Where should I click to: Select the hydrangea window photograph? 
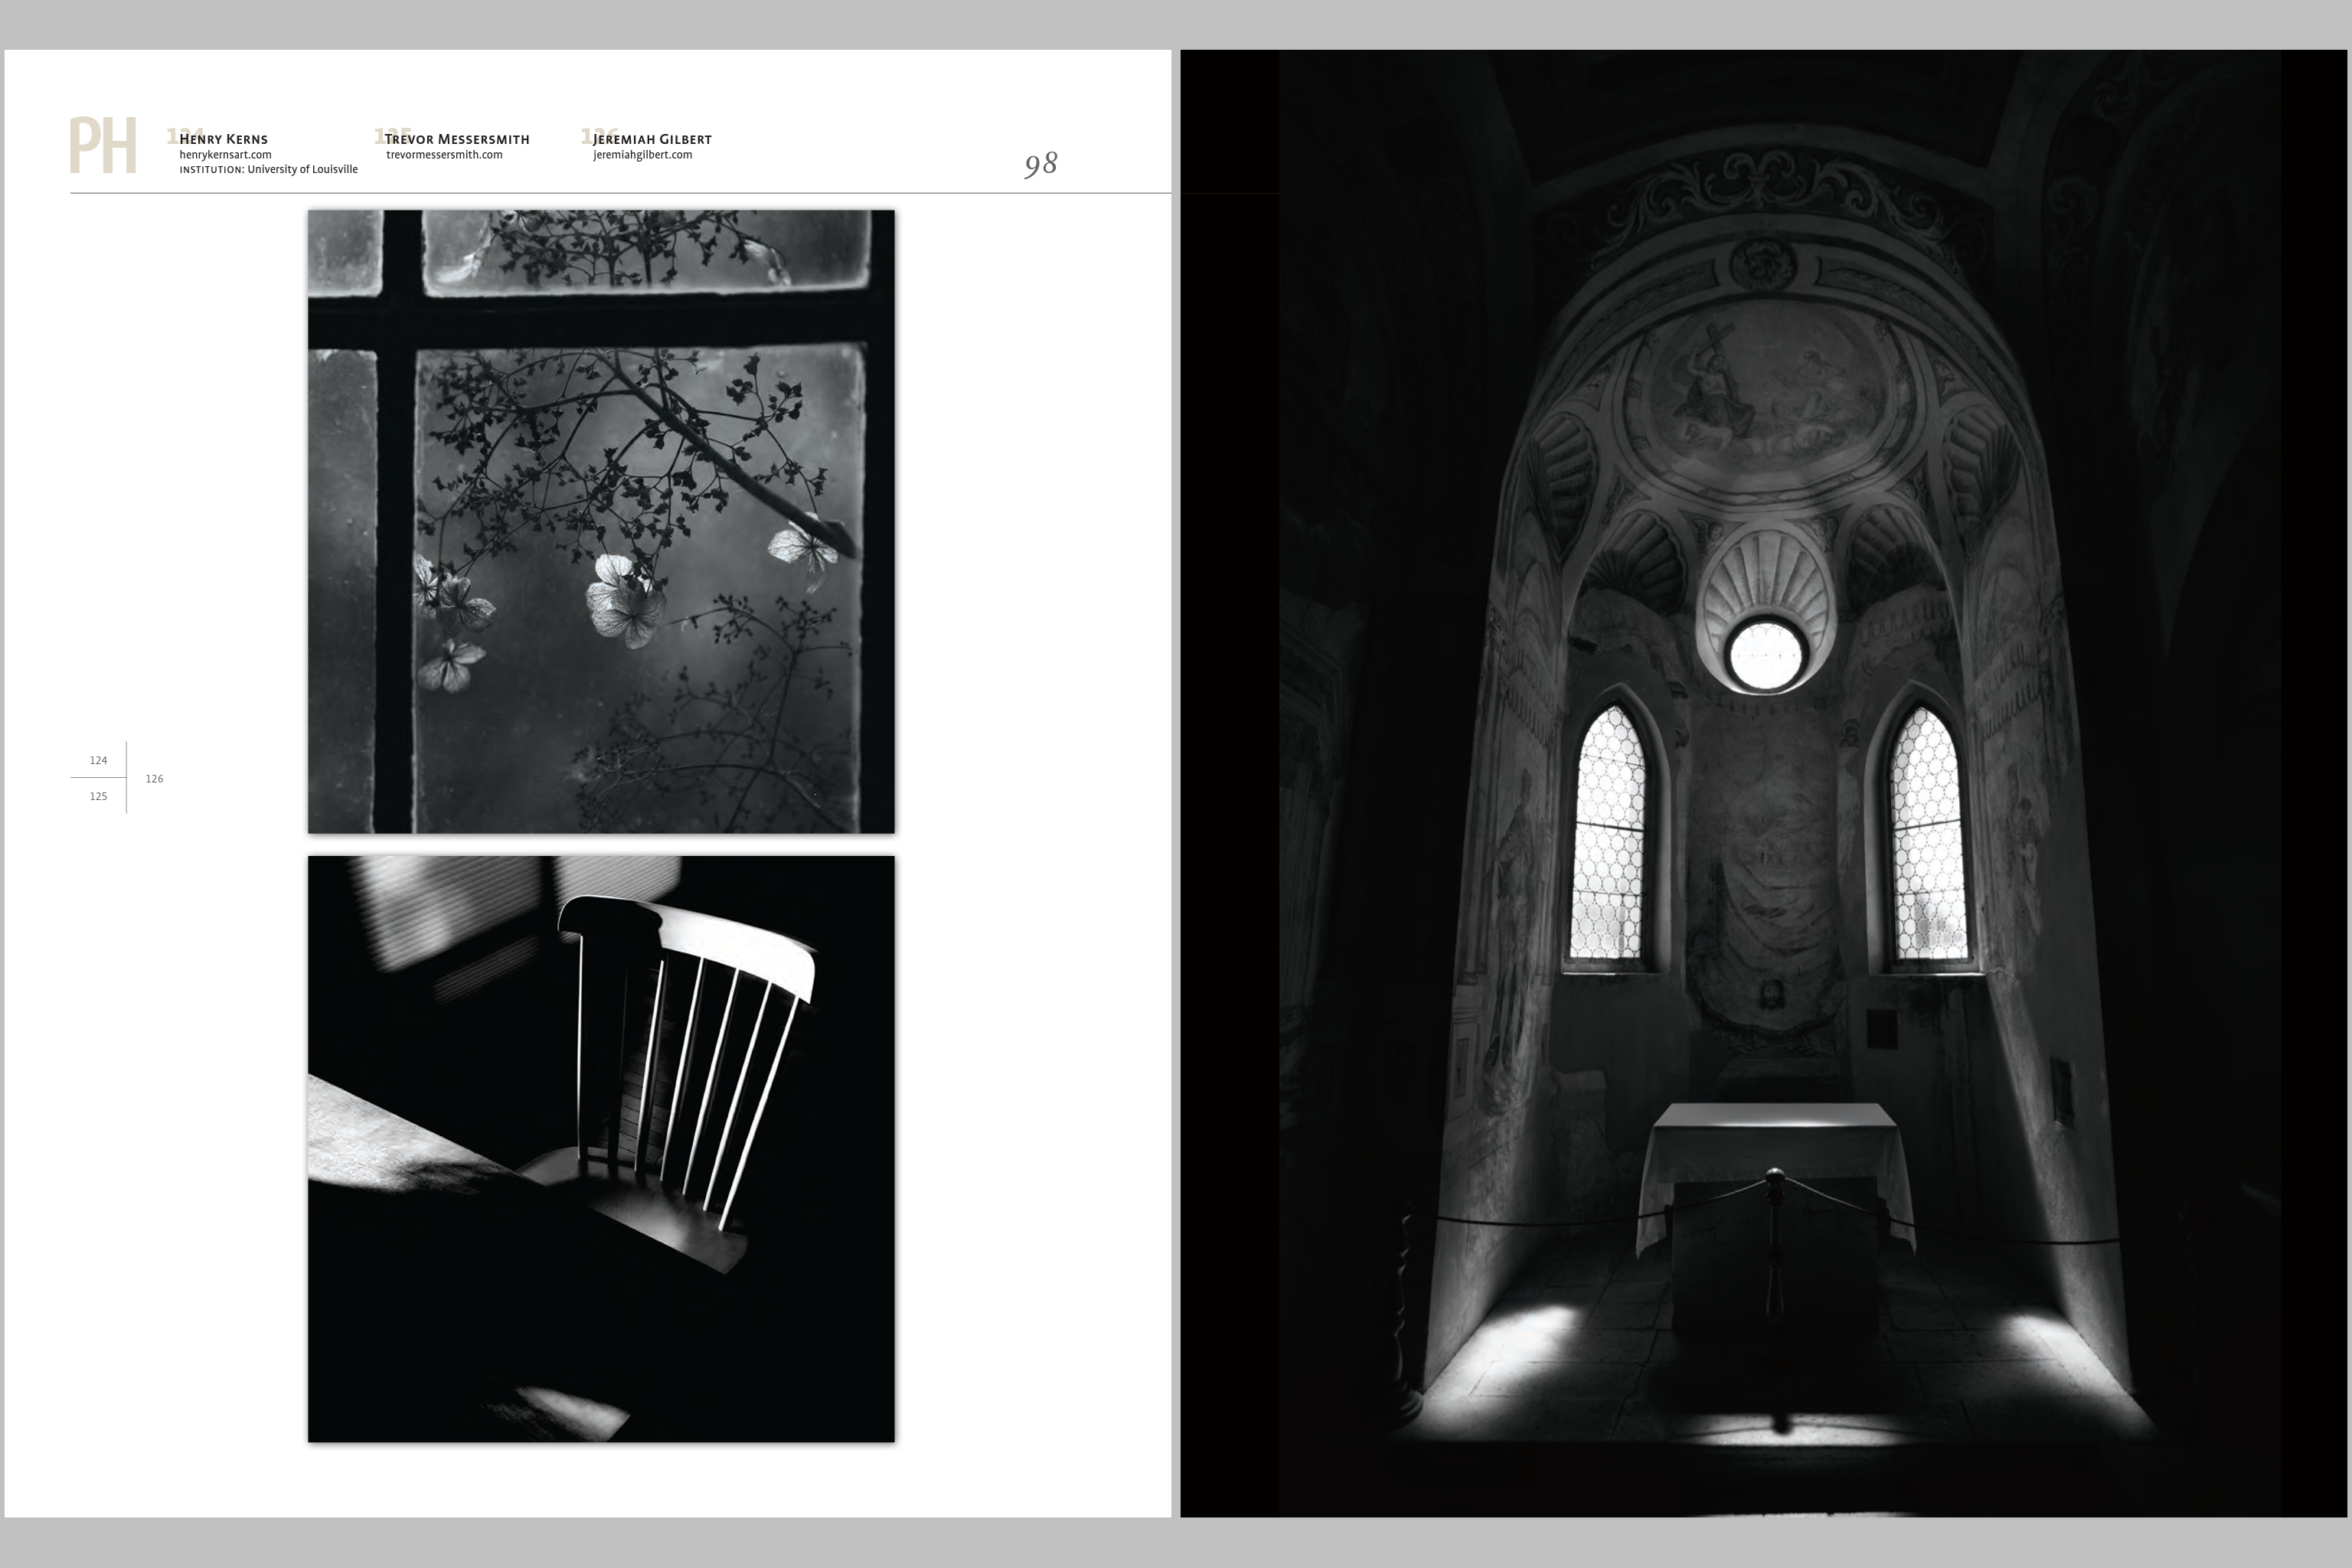(601, 521)
